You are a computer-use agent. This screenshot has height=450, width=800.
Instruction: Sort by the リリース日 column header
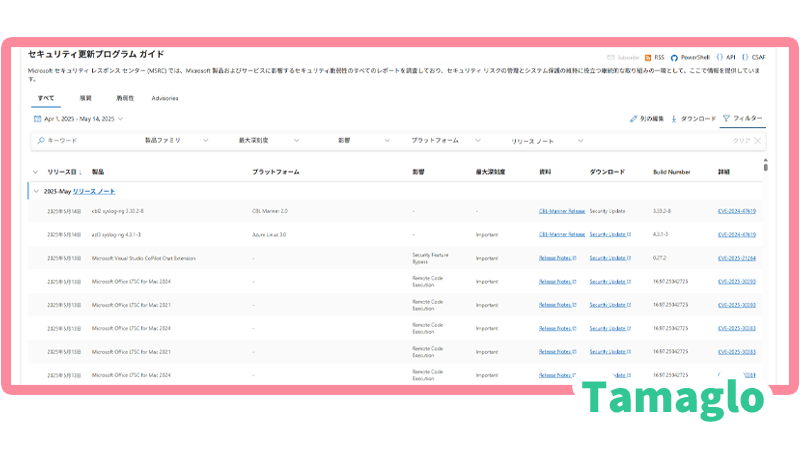(64, 172)
